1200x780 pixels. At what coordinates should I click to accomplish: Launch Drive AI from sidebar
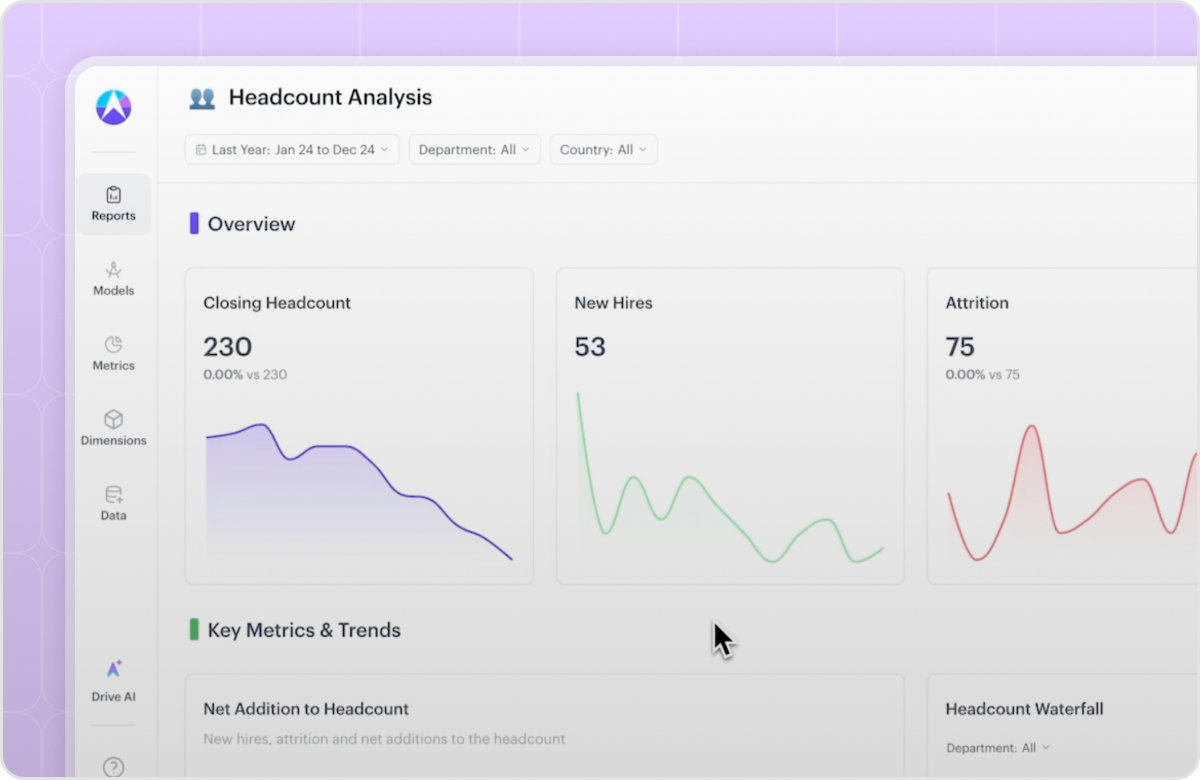point(113,681)
